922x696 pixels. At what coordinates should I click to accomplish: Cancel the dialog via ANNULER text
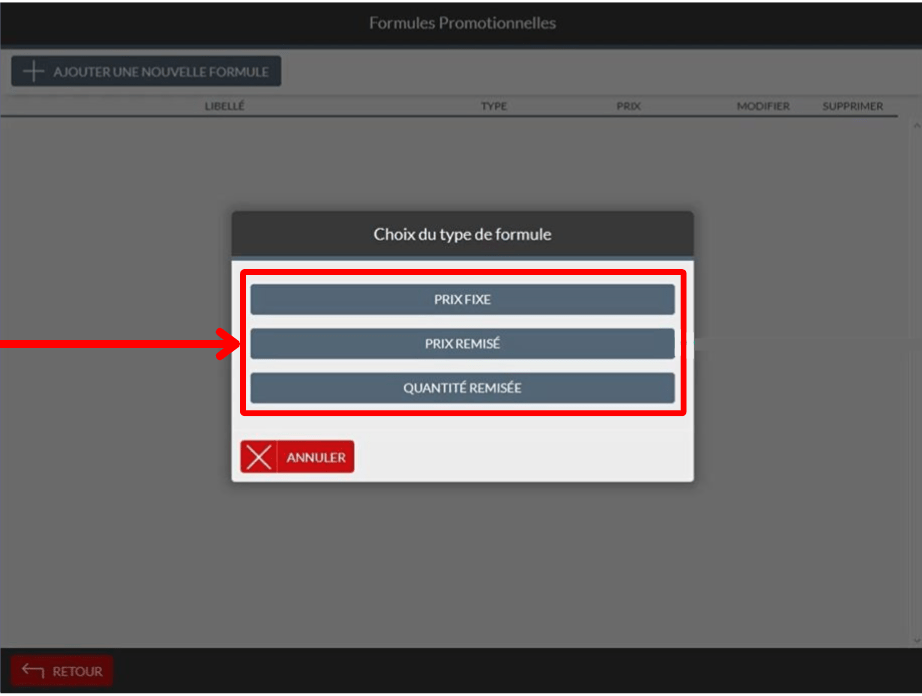click(x=316, y=457)
